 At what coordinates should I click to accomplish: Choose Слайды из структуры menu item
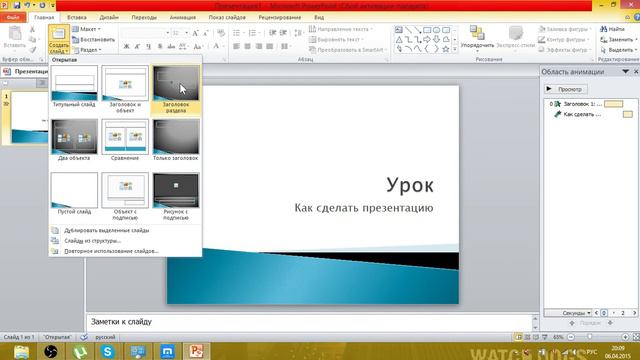(92, 241)
